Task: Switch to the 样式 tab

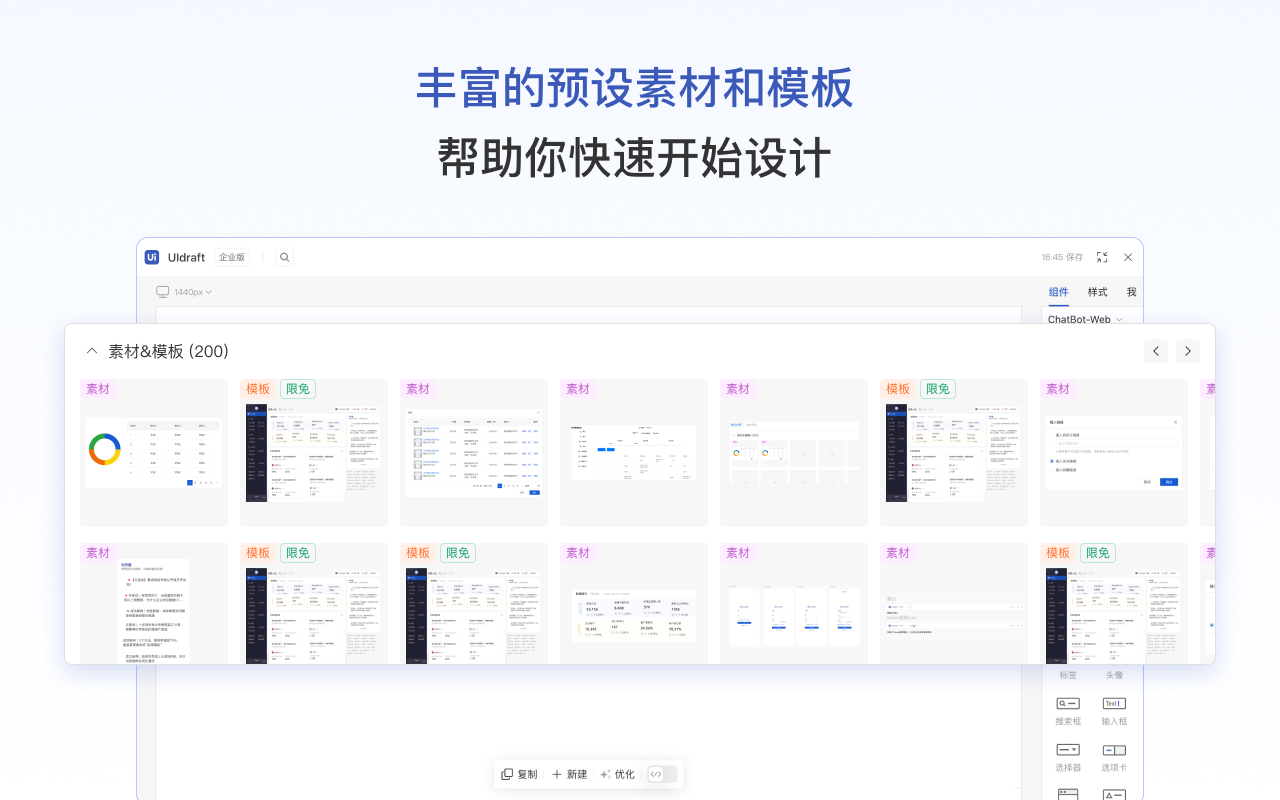Action: click(1098, 292)
